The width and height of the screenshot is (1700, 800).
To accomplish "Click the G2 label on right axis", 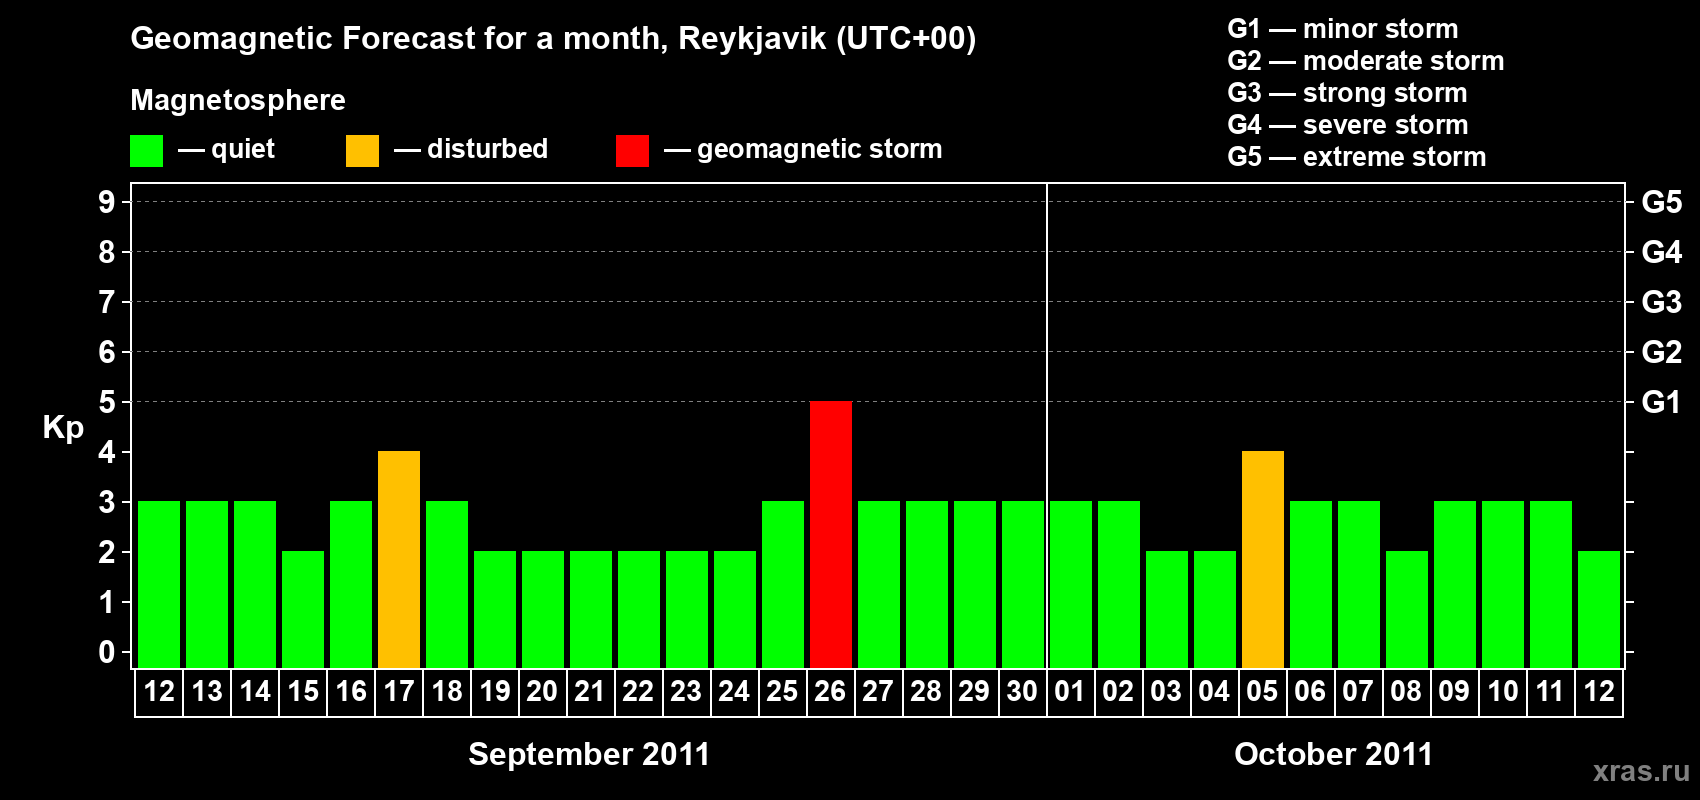I will [1661, 352].
